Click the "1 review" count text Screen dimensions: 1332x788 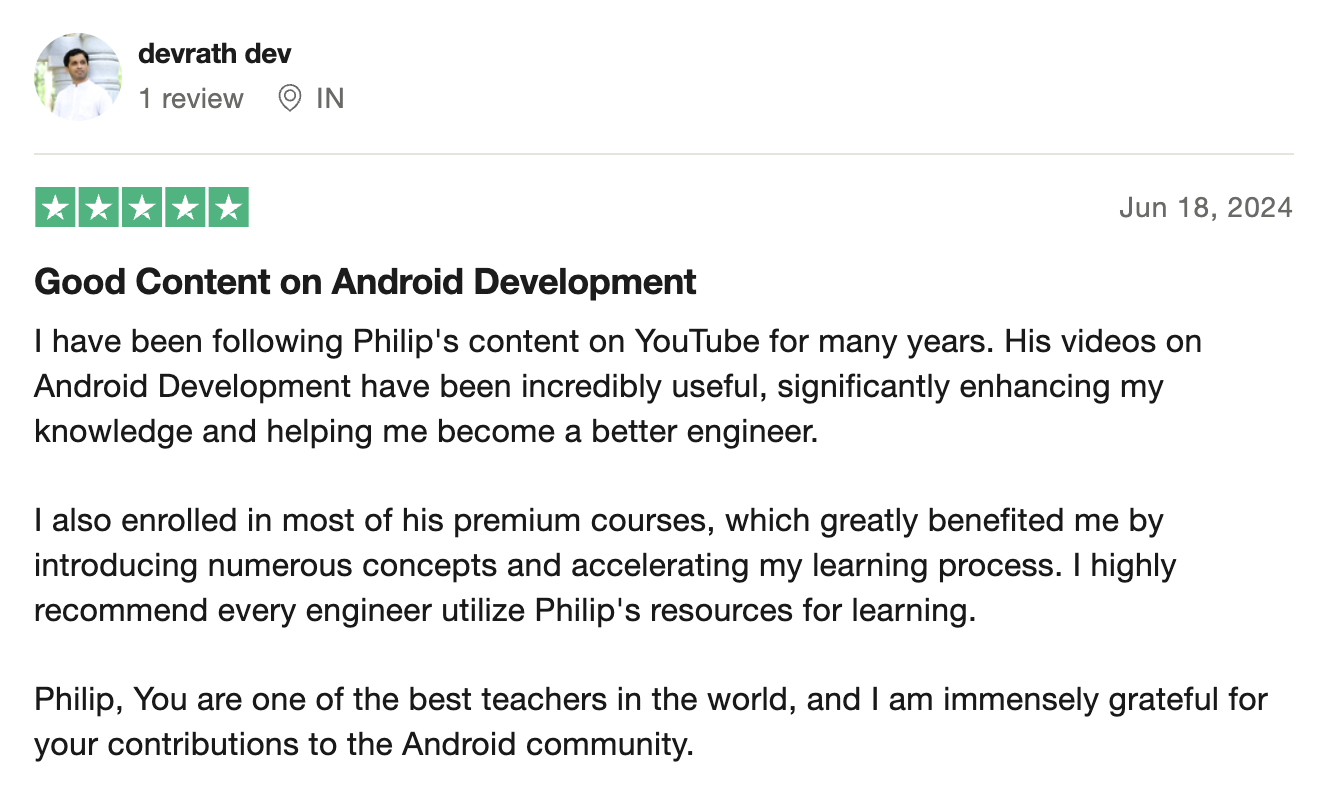pos(191,98)
